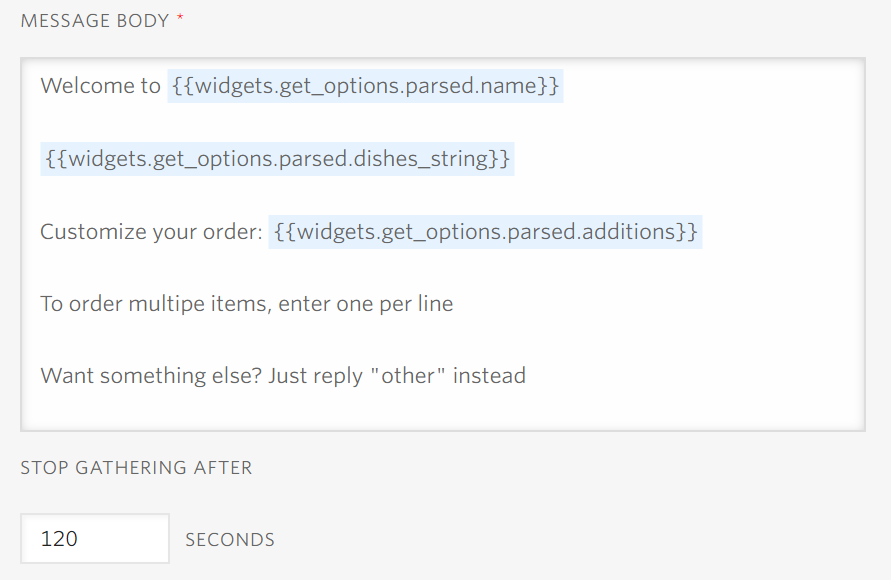Click the 120 seconds input field
This screenshot has width=891, height=580.
coord(94,539)
